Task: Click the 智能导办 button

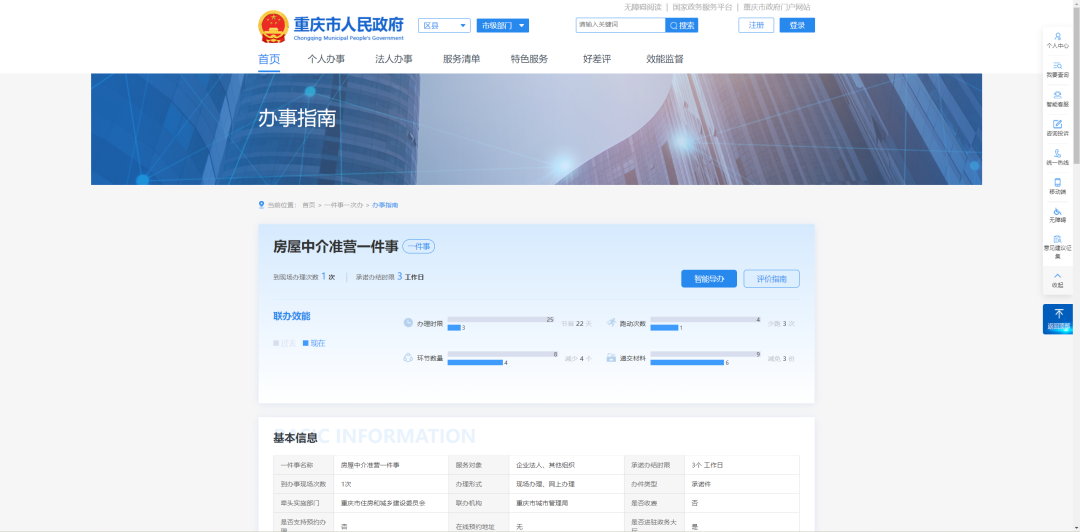Action: tap(709, 279)
